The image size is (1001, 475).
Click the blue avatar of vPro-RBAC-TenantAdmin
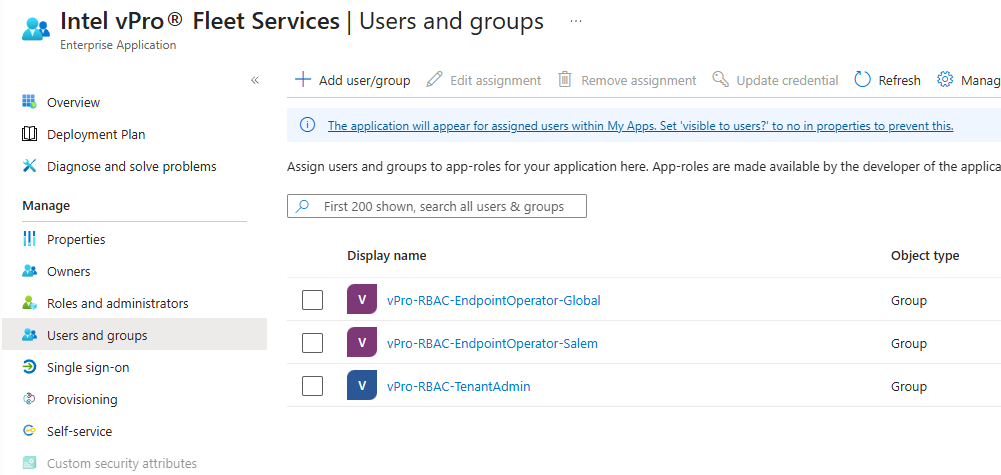362,385
